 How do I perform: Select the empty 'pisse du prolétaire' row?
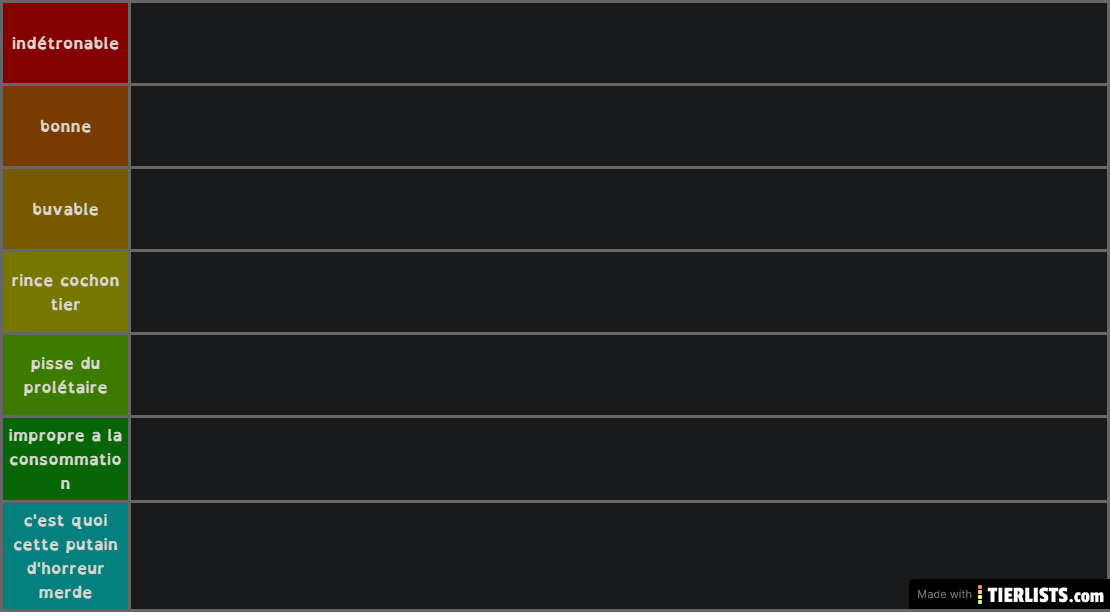click(x=619, y=375)
